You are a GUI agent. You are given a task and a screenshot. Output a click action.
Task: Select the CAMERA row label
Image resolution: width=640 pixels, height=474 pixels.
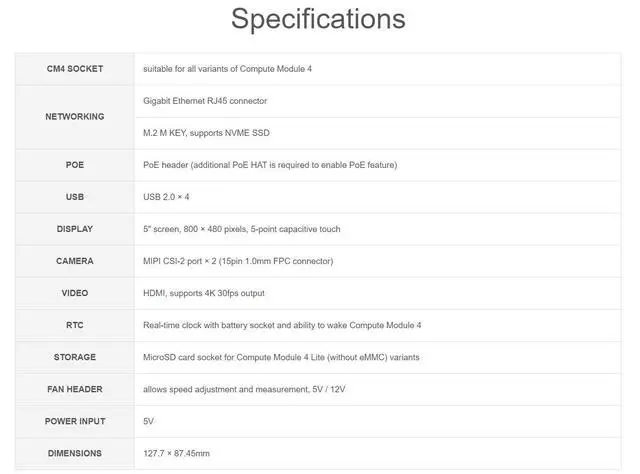coord(75,261)
